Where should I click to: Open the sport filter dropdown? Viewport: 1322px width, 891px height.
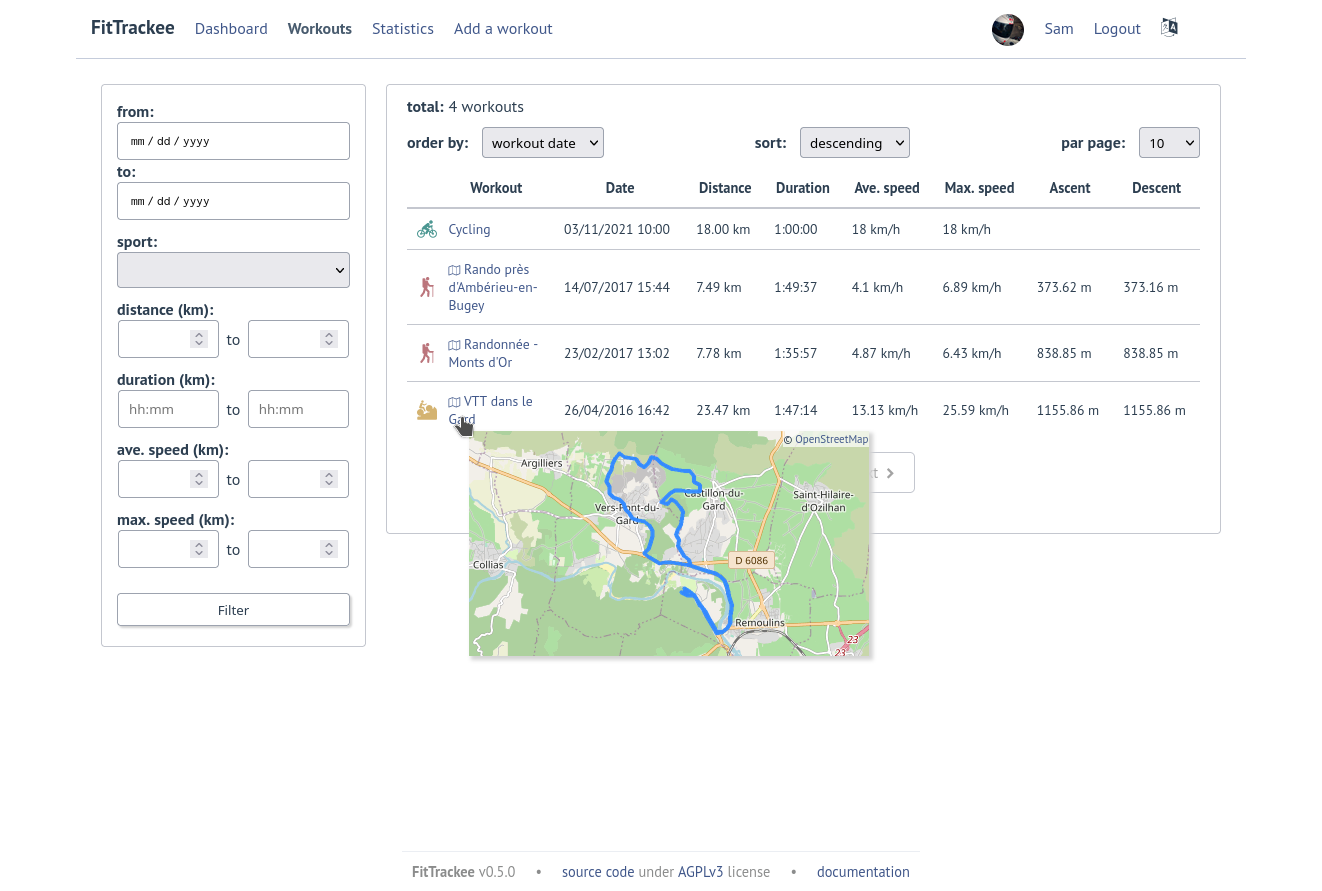(x=233, y=270)
